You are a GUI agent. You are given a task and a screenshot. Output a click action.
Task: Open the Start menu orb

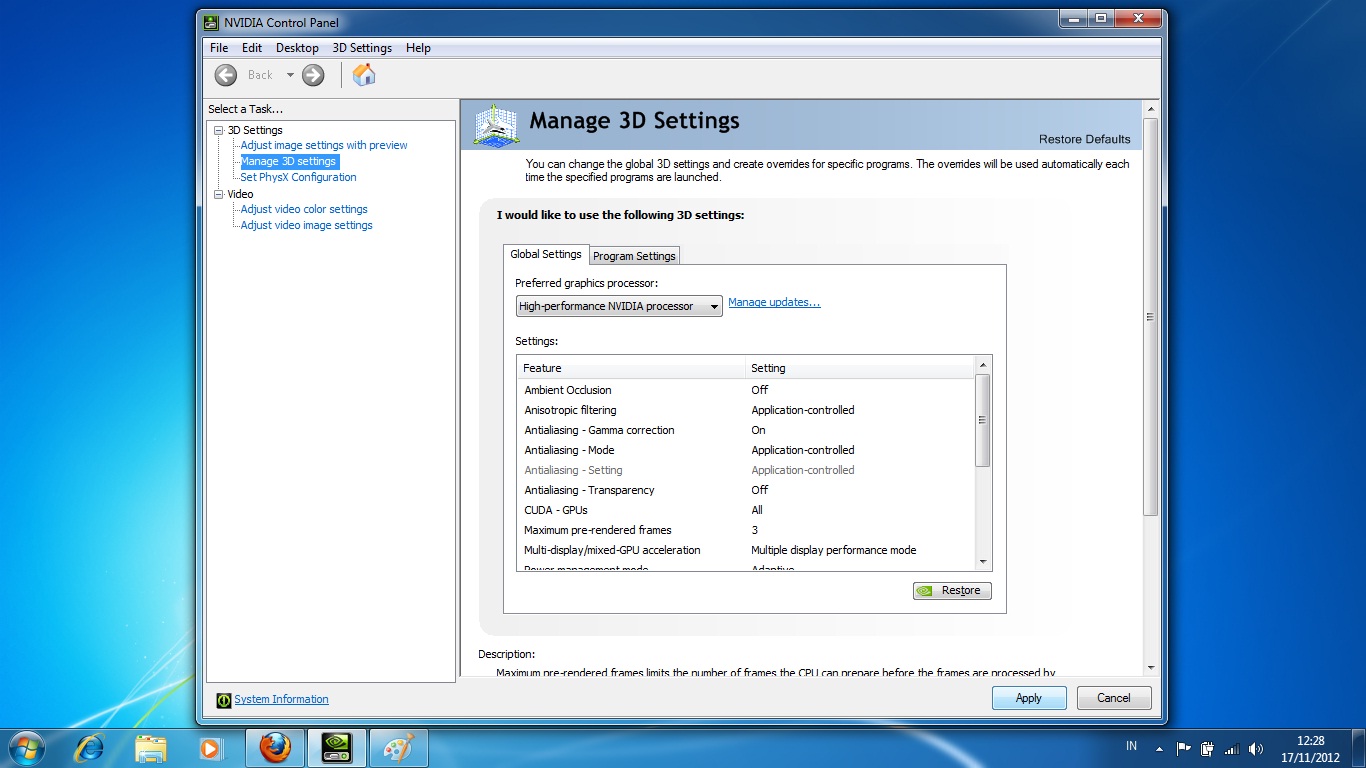(27, 747)
